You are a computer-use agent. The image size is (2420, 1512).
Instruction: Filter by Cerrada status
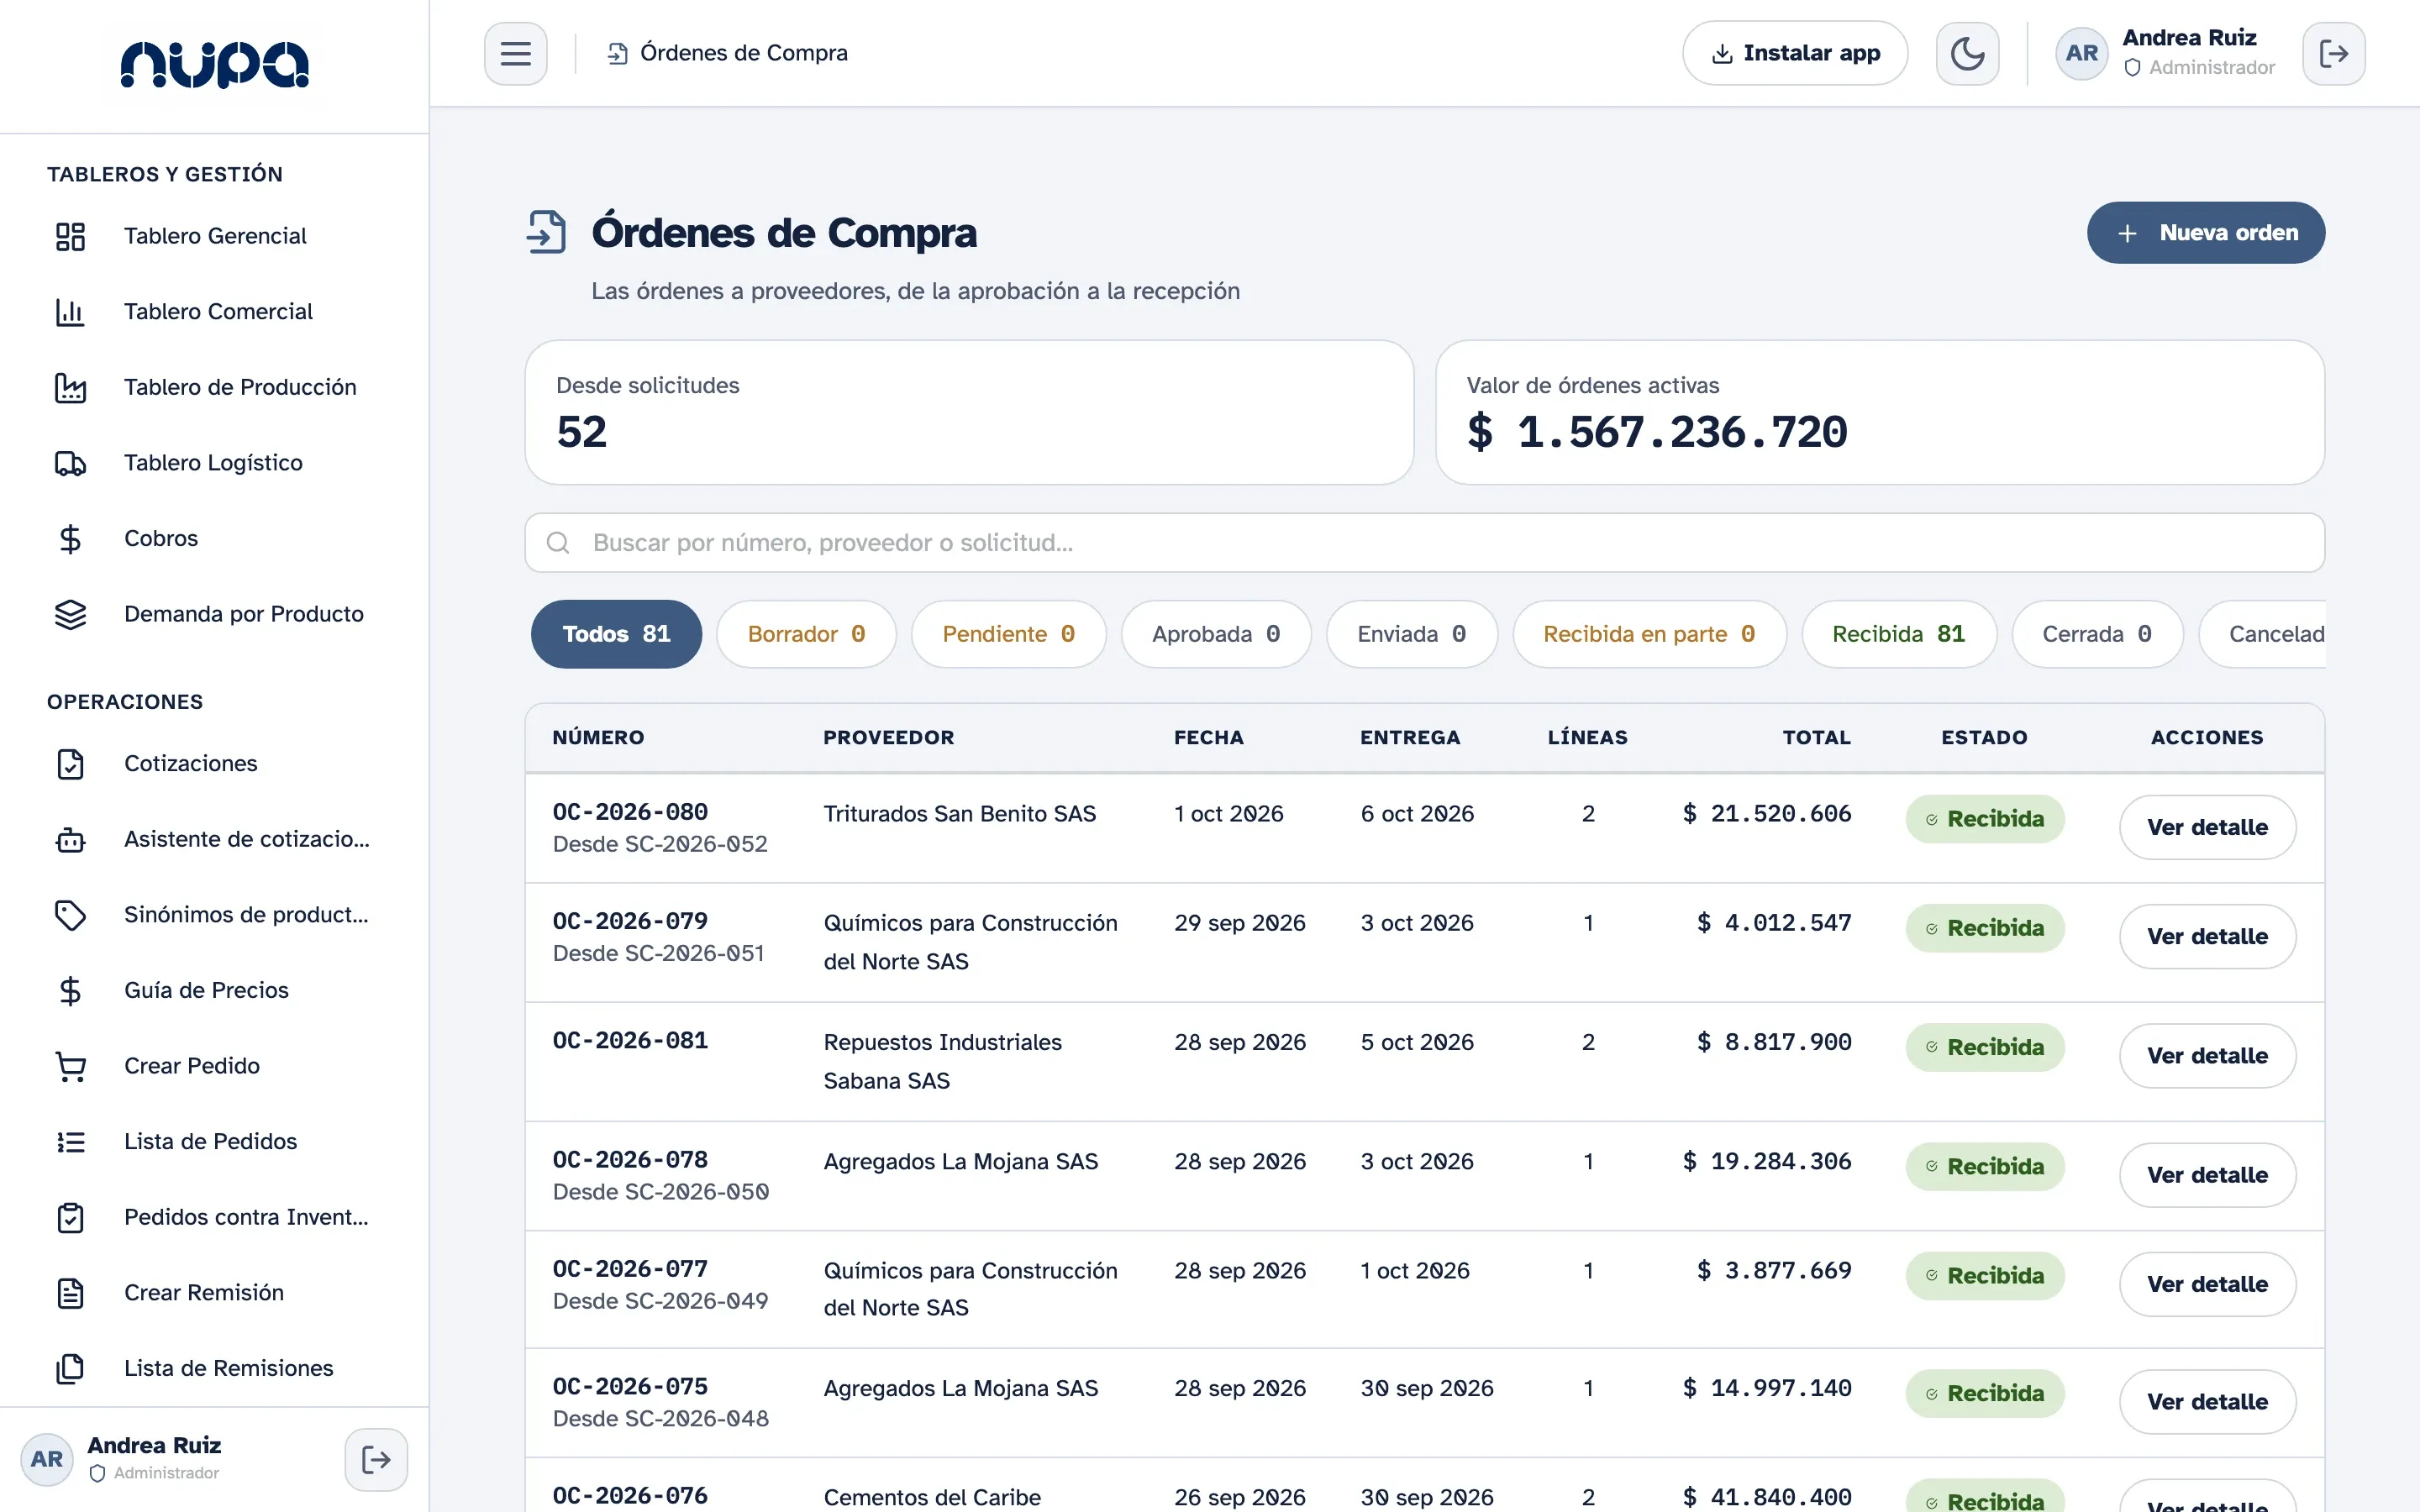pyautogui.click(x=2097, y=634)
